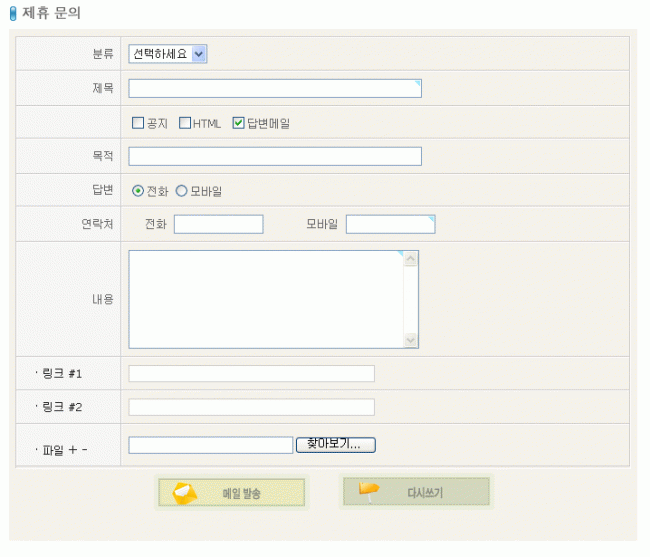Enable the HTML checkbox
650x557 pixels.
tap(185, 123)
